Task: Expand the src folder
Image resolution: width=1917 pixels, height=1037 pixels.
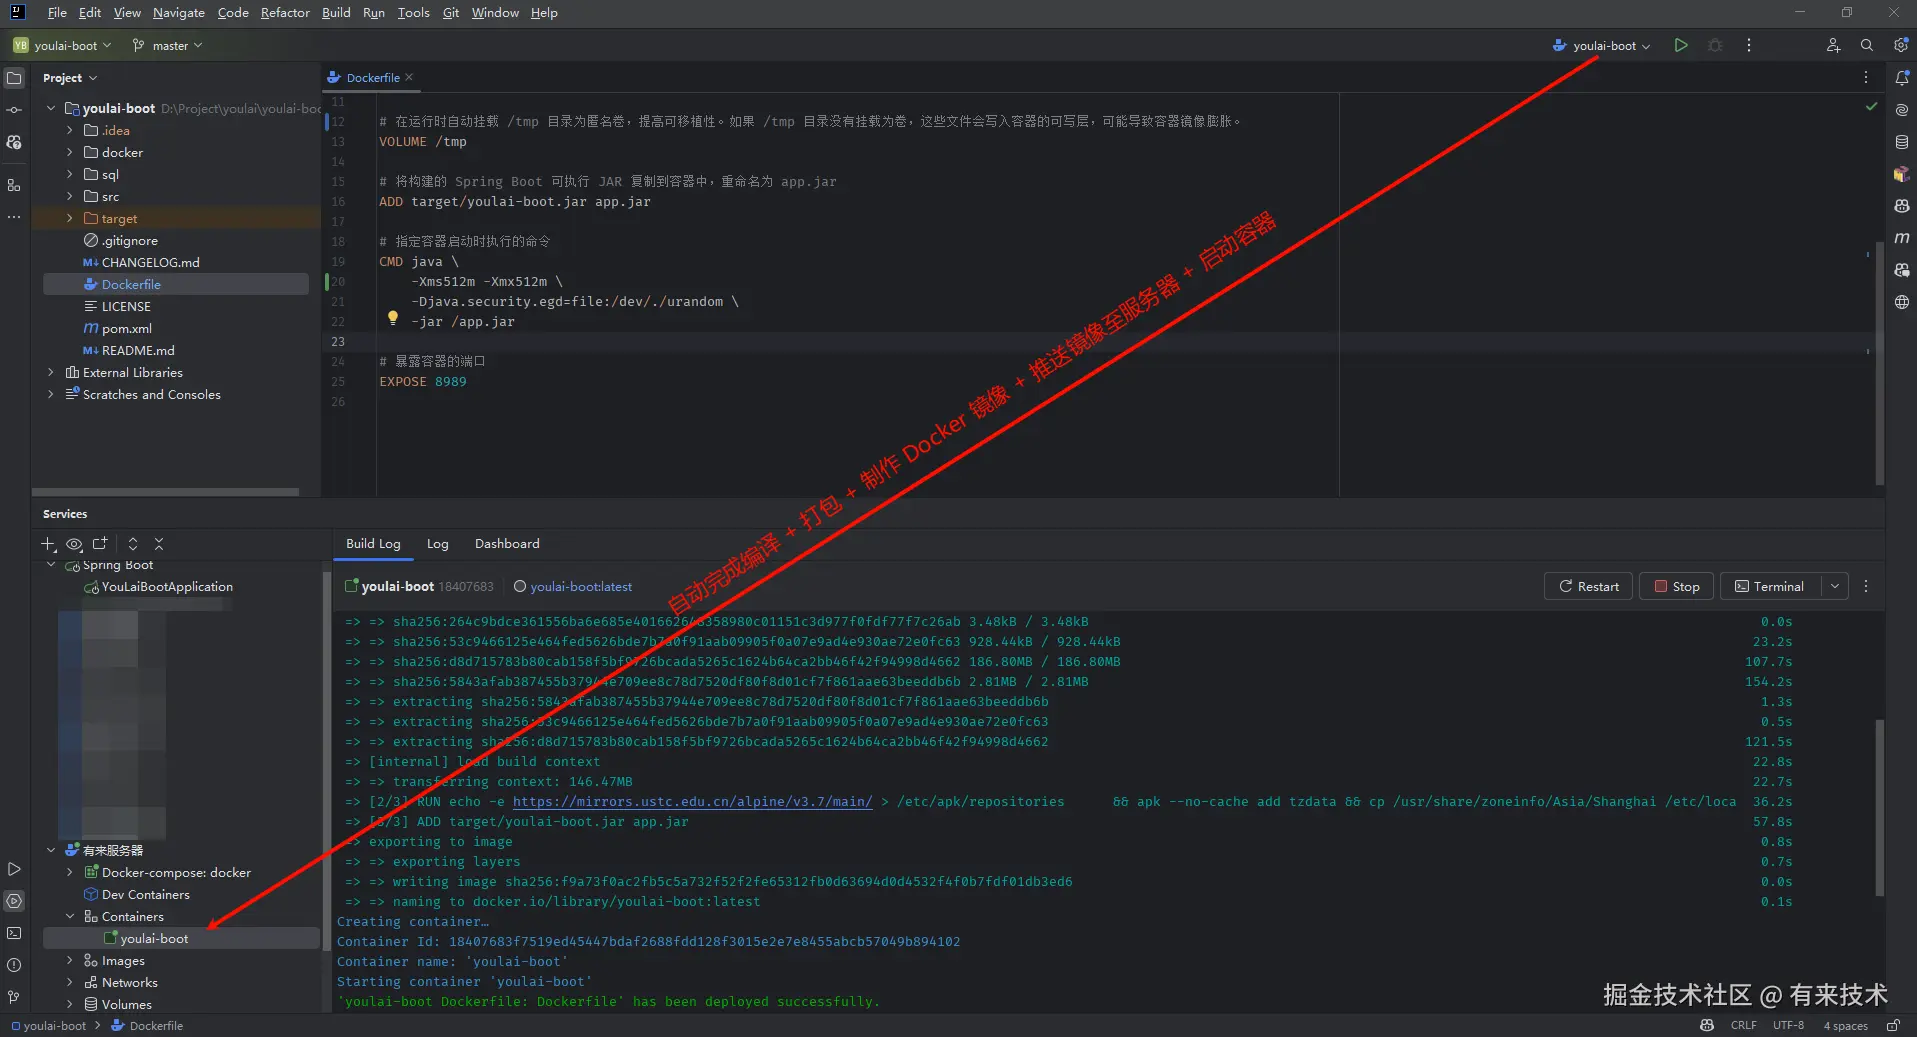Action: [69, 196]
